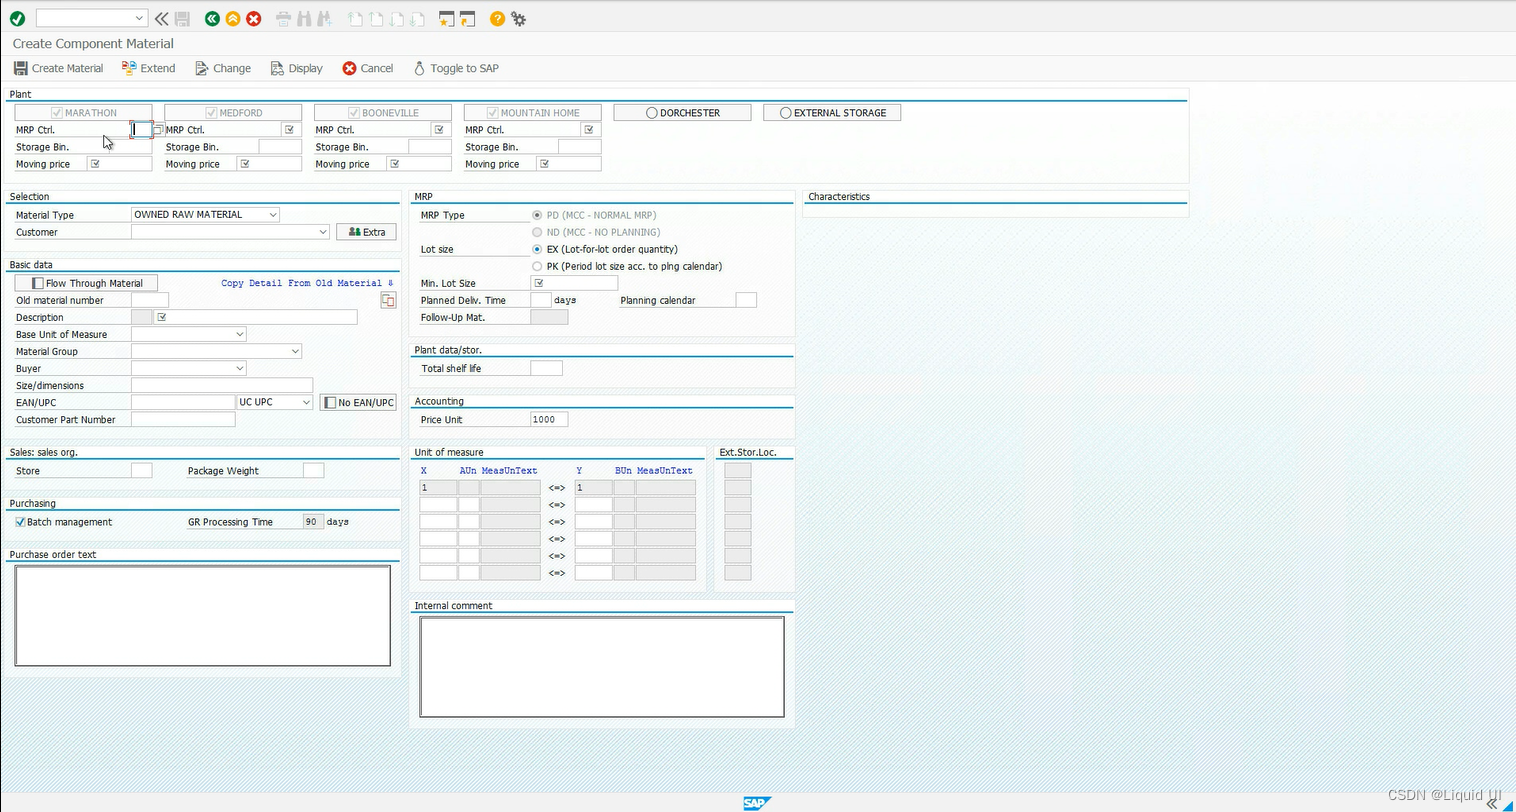This screenshot has height=812, width=1516.
Task: Click the Generate Shortcut icon
Action: coord(467,18)
